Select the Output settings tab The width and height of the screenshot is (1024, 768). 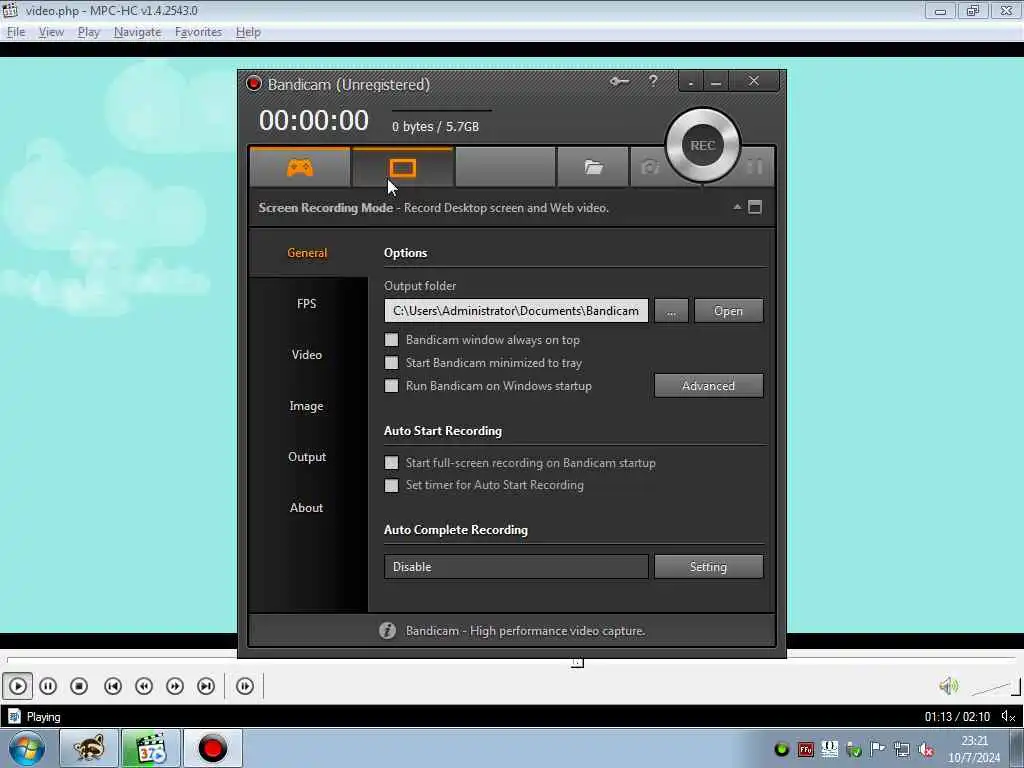tap(307, 456)
